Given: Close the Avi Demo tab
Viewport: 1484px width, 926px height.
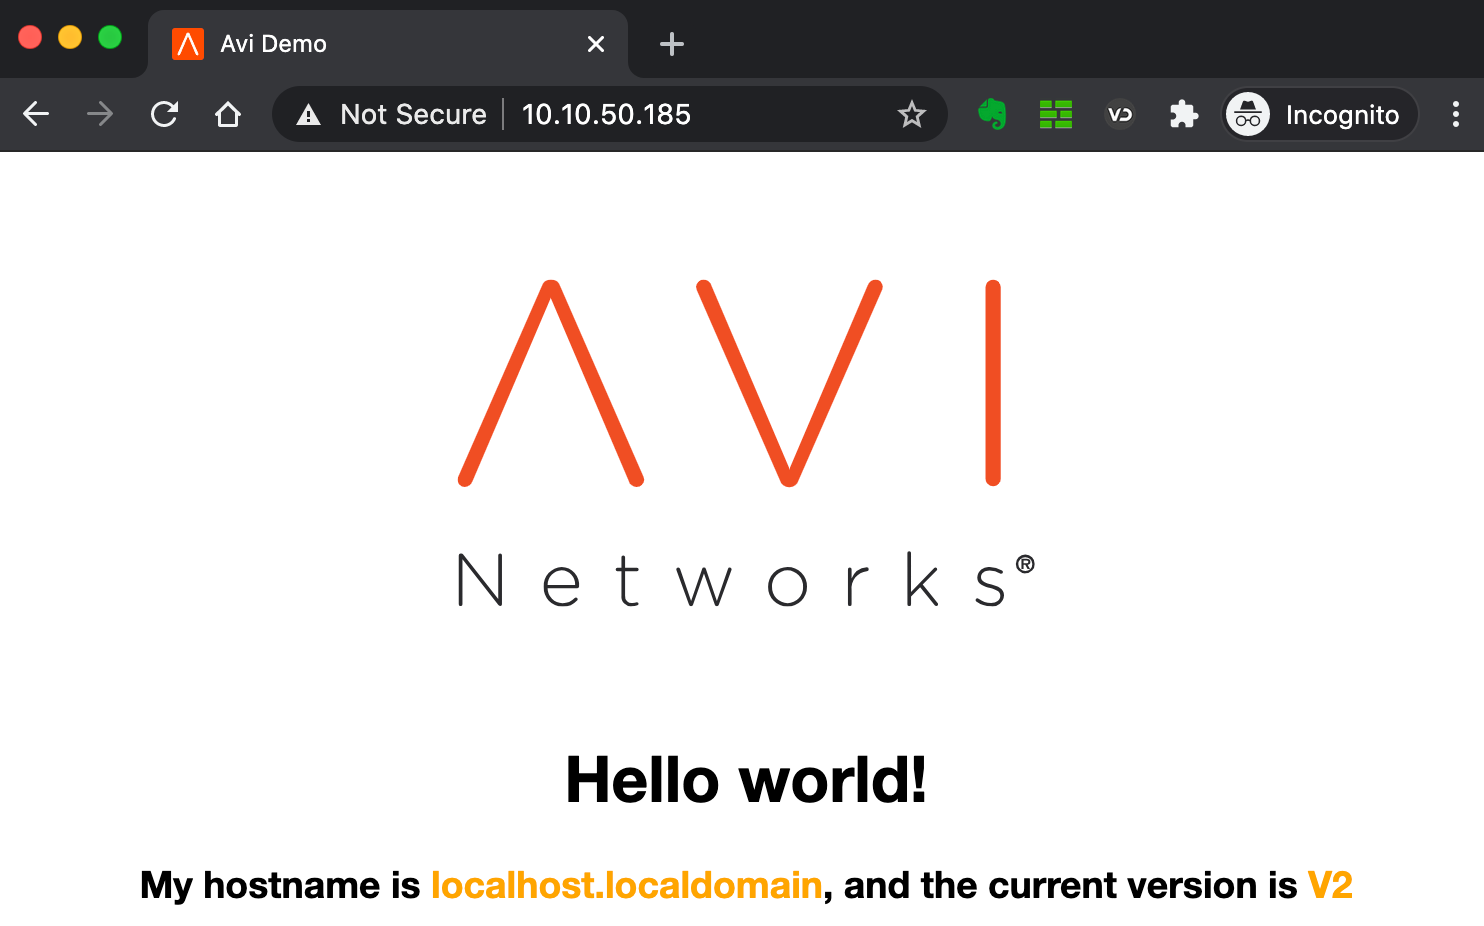Looking at the screenshot, I should click(596, 44).
